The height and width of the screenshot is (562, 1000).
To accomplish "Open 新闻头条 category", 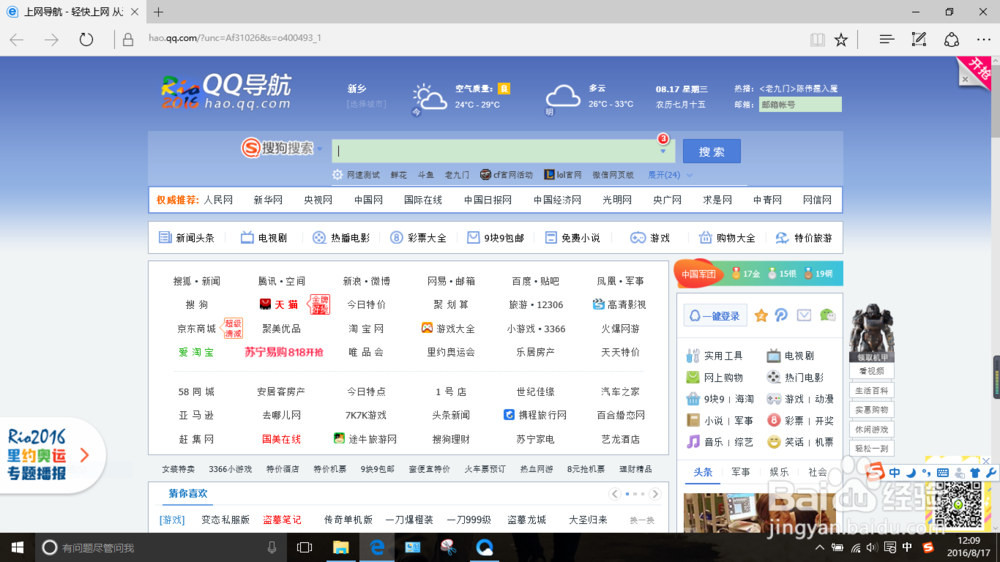I will (187, 238).
